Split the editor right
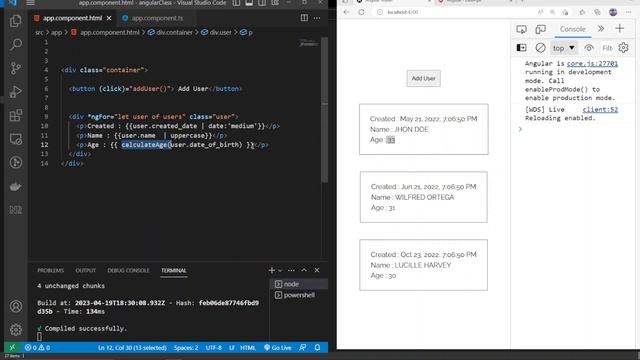The image size is (640, 360). pos(304,18)
